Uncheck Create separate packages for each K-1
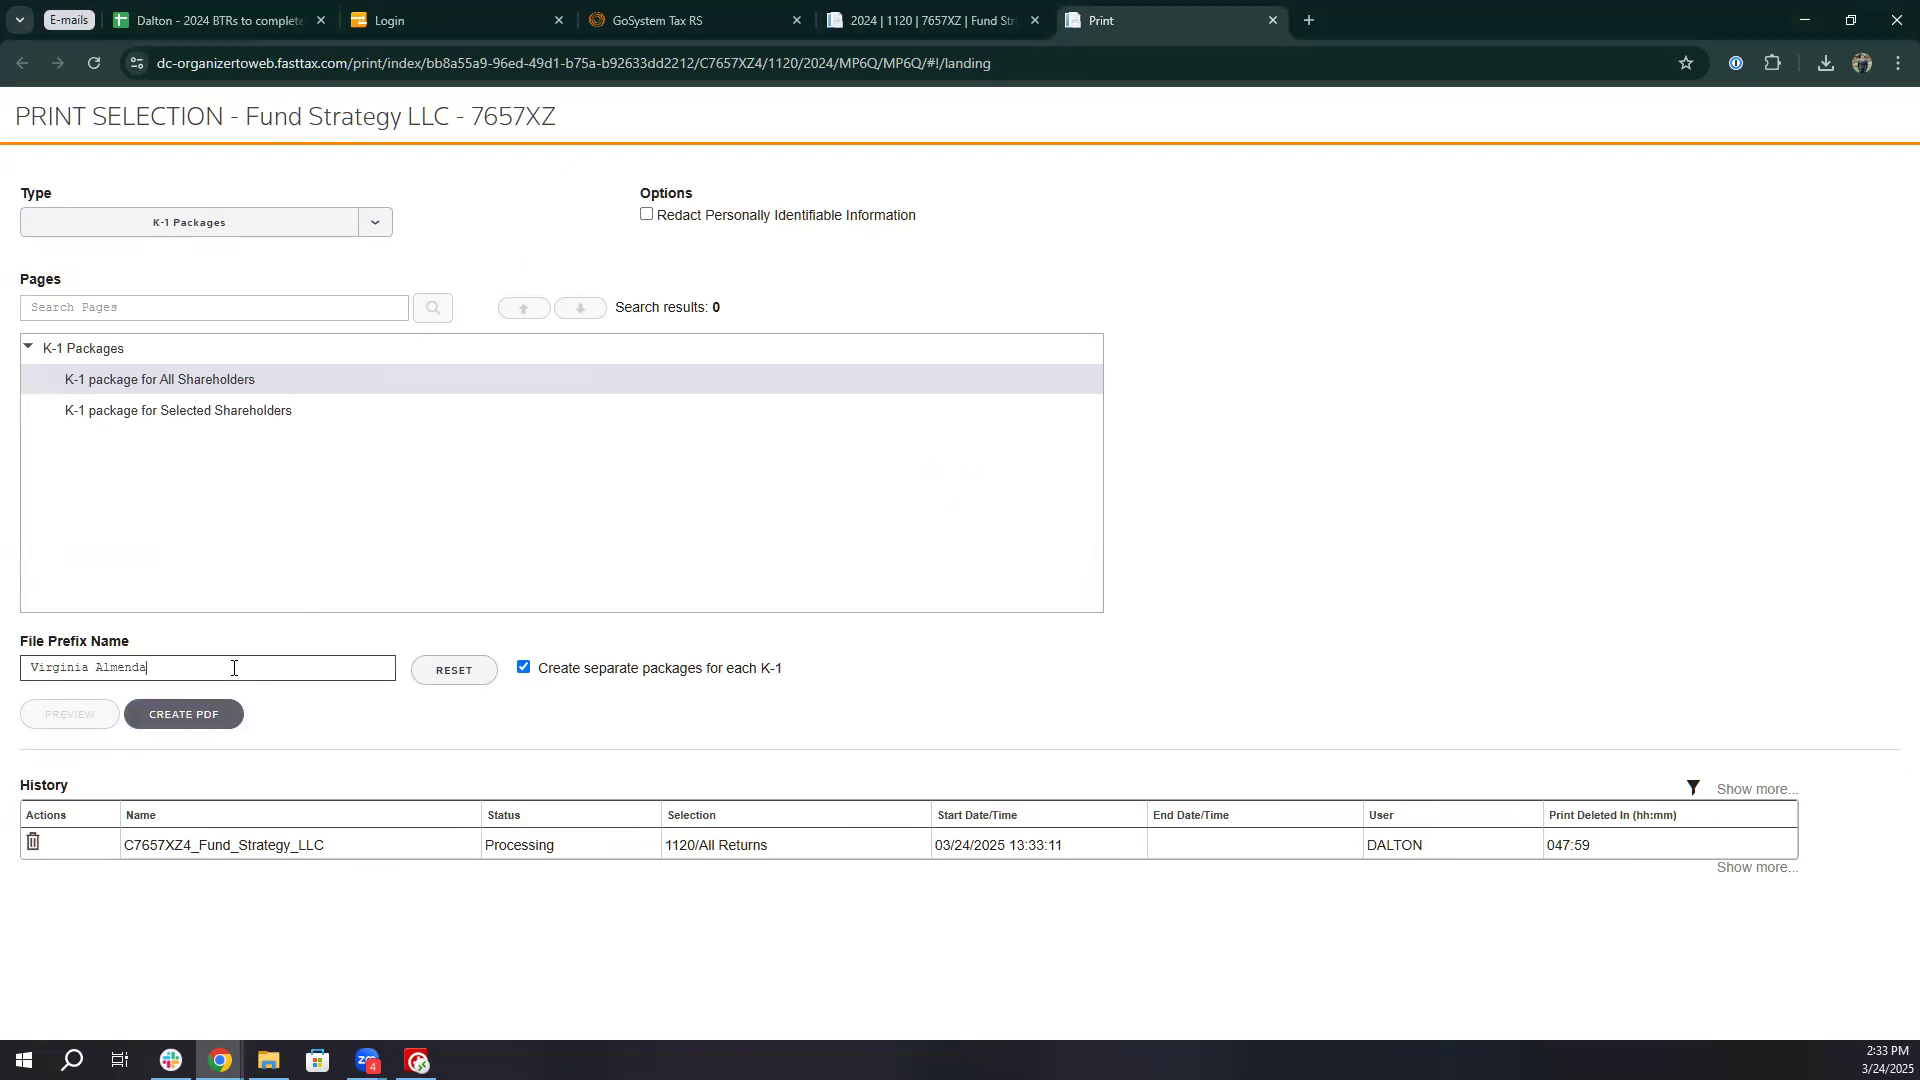The height and width of the screenshot is (1080, 1920). tap(523, 667)
